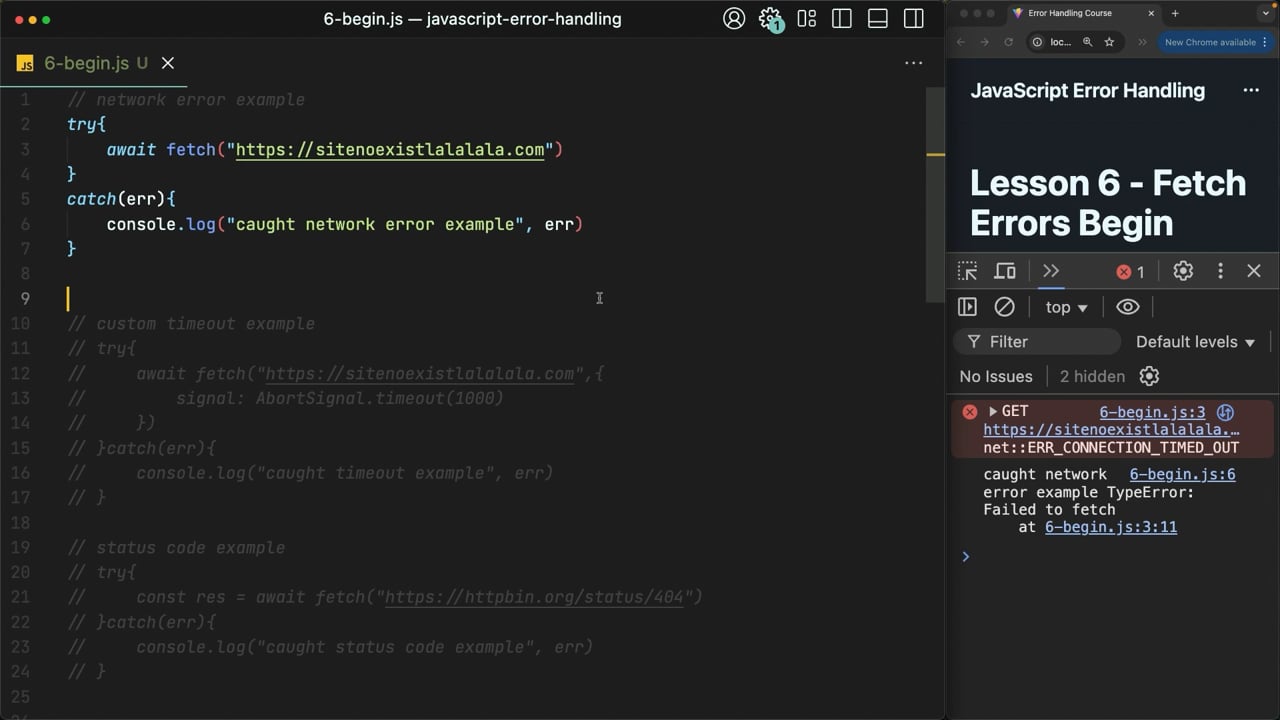Click the console prompt arrow
The width and height of the screenshot is (1280, 720).
[x=965, y=556]
